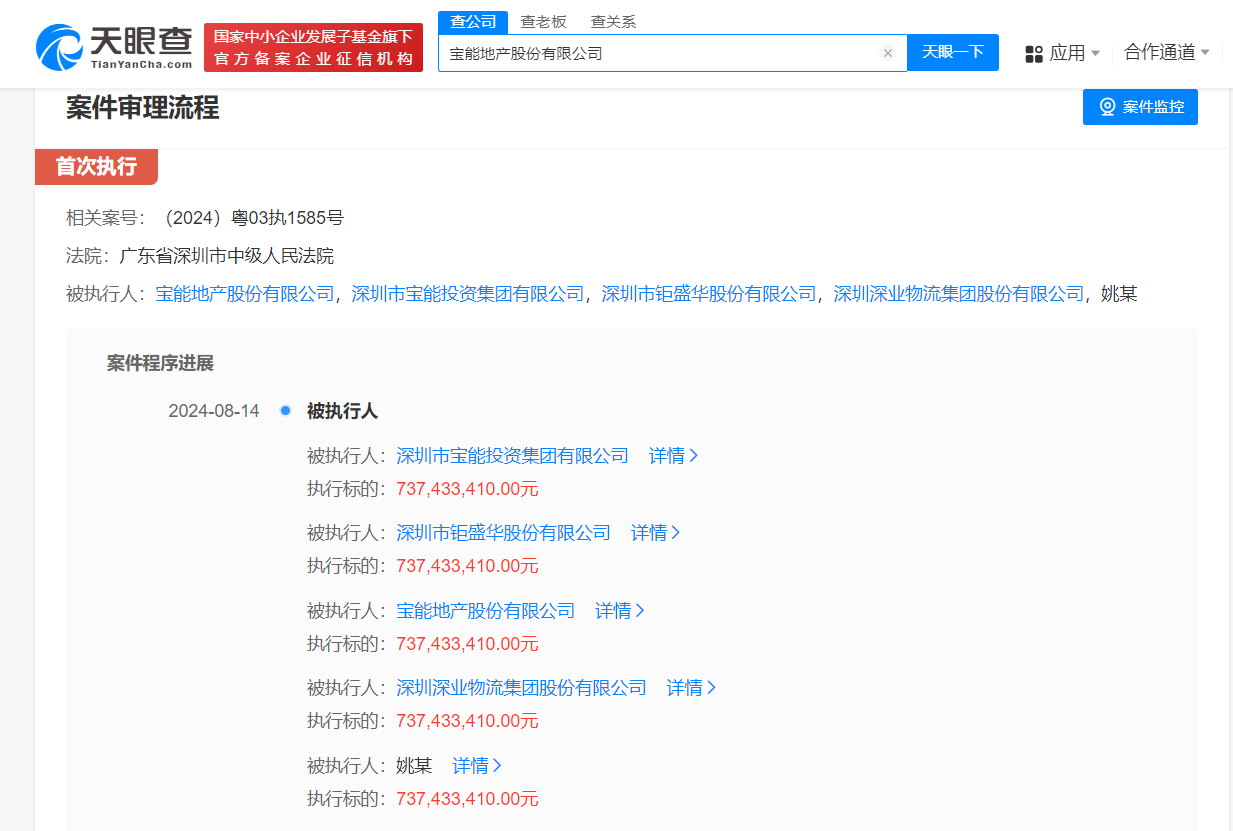Open link for 宝能地产股份有限公司
1233x831 pixels.
click(485, 610)
